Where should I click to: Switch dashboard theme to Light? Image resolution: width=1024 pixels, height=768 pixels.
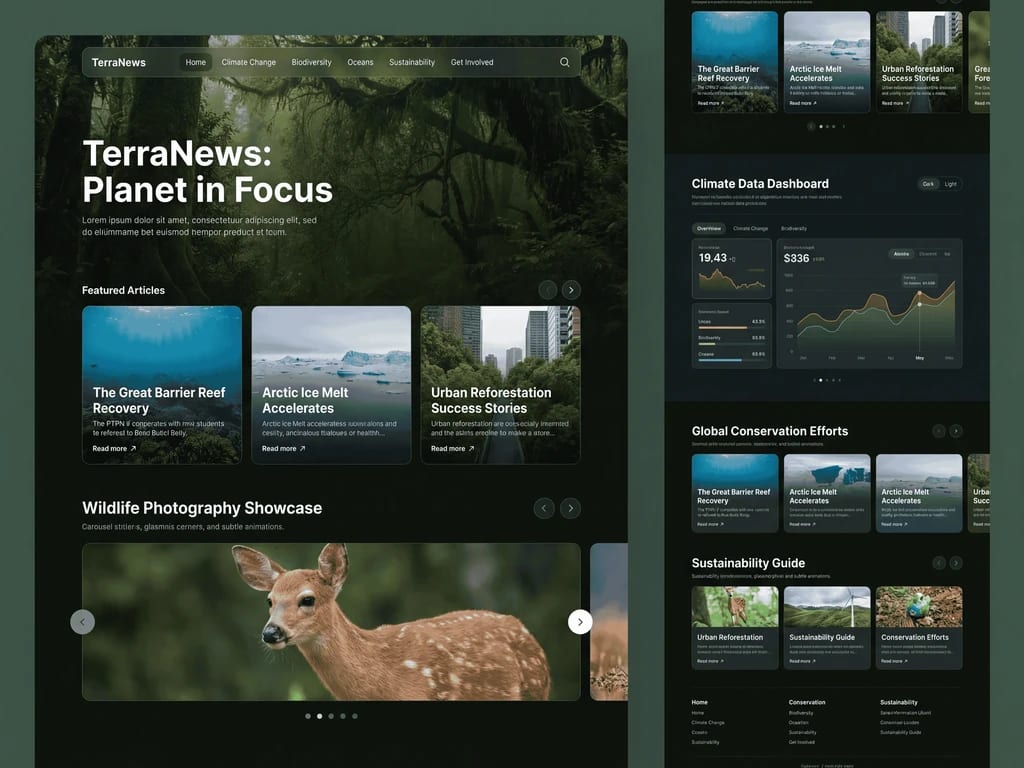950,184
